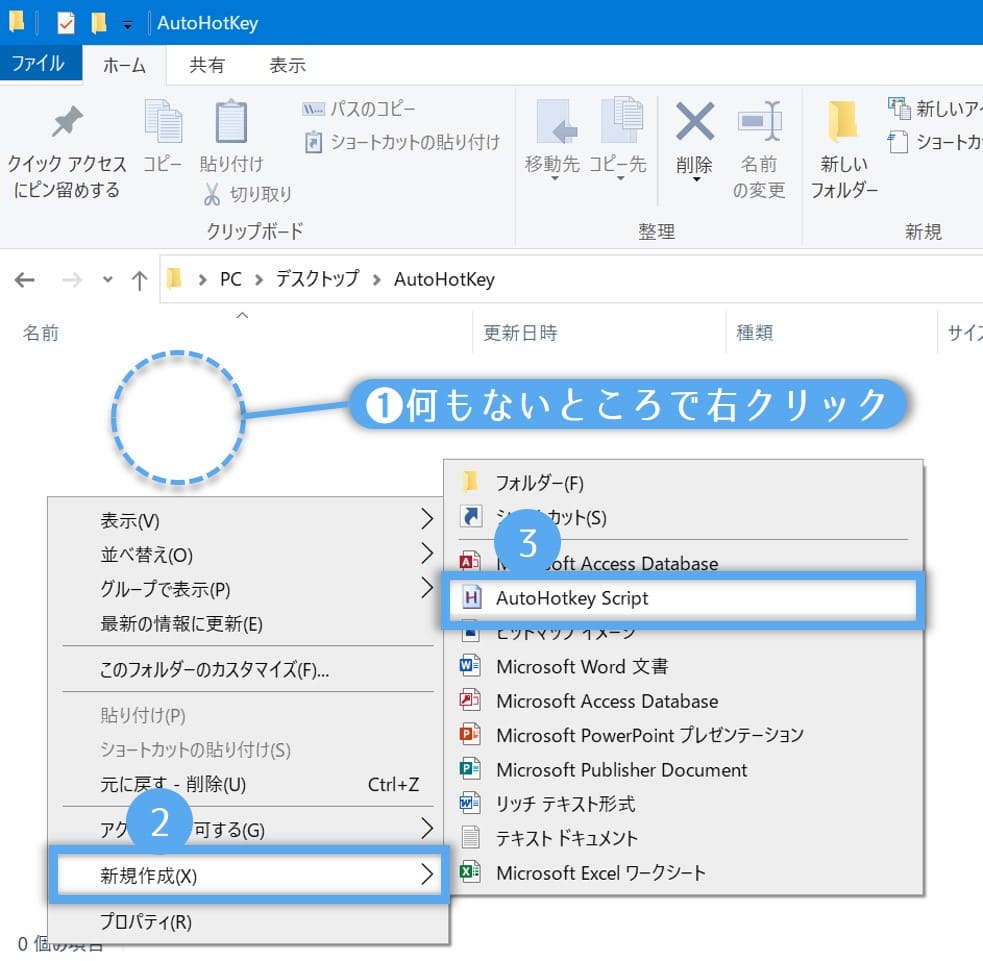This screenshot has width=983, height=961.
Task: Click AutoHotkey H script icon
Action: click(471, 597)
